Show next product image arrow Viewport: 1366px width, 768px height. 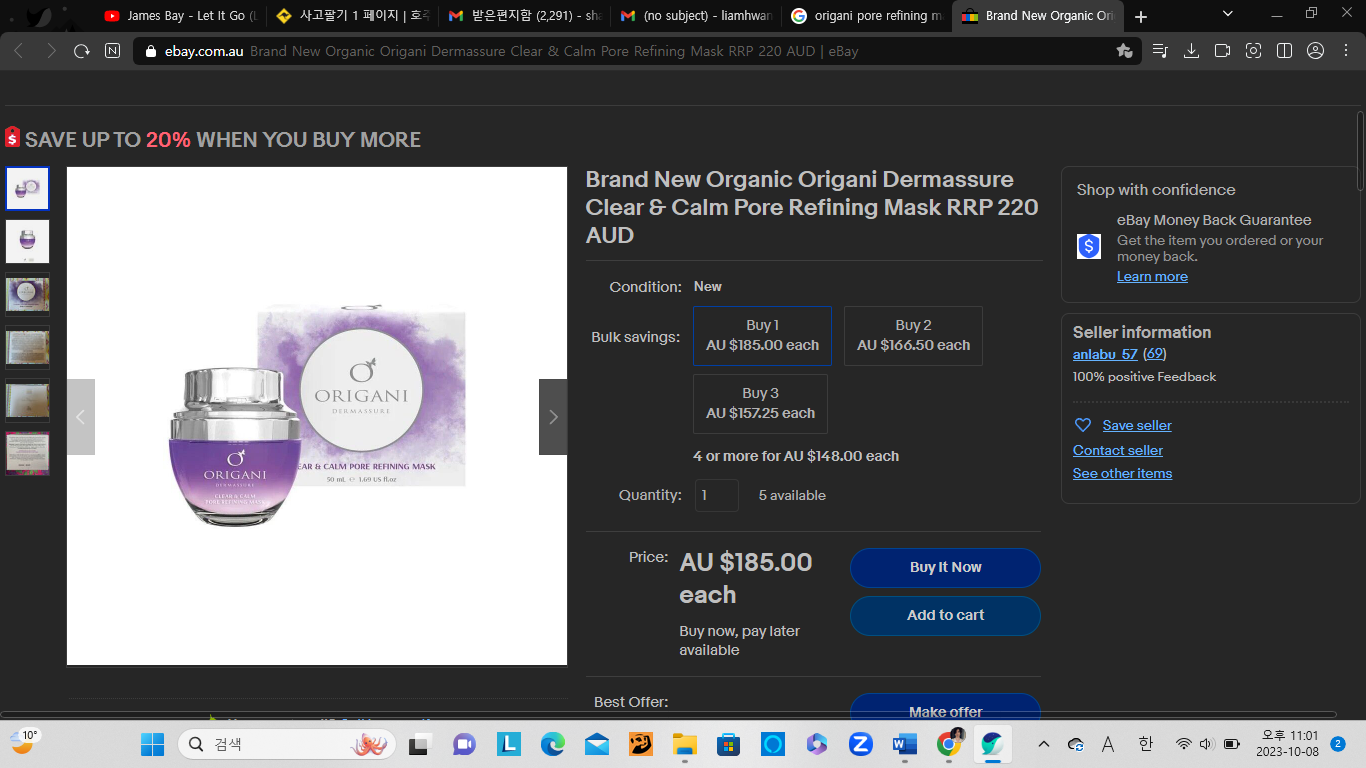pos(553,417)
